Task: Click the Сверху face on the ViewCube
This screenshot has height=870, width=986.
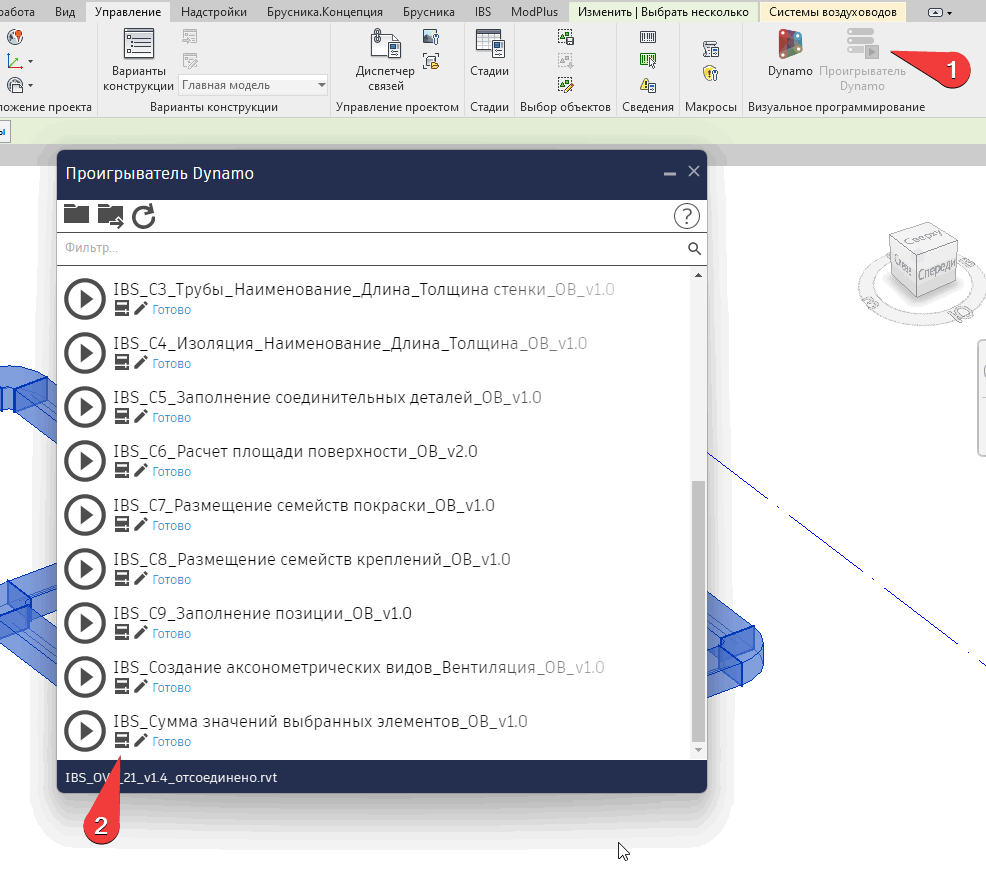Action: 922,237
